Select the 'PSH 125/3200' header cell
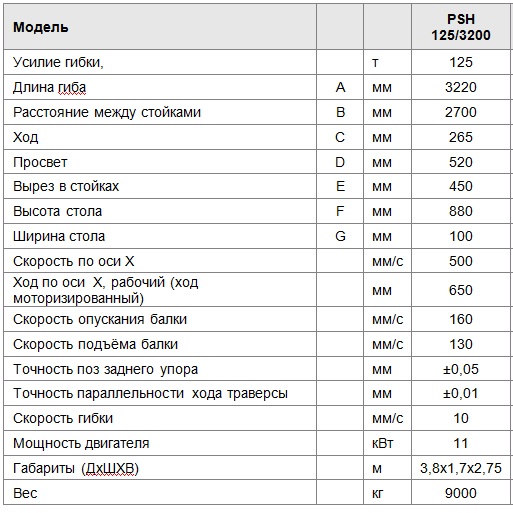Viewport: 513px width, 513px height. click(x=461, y=27)
